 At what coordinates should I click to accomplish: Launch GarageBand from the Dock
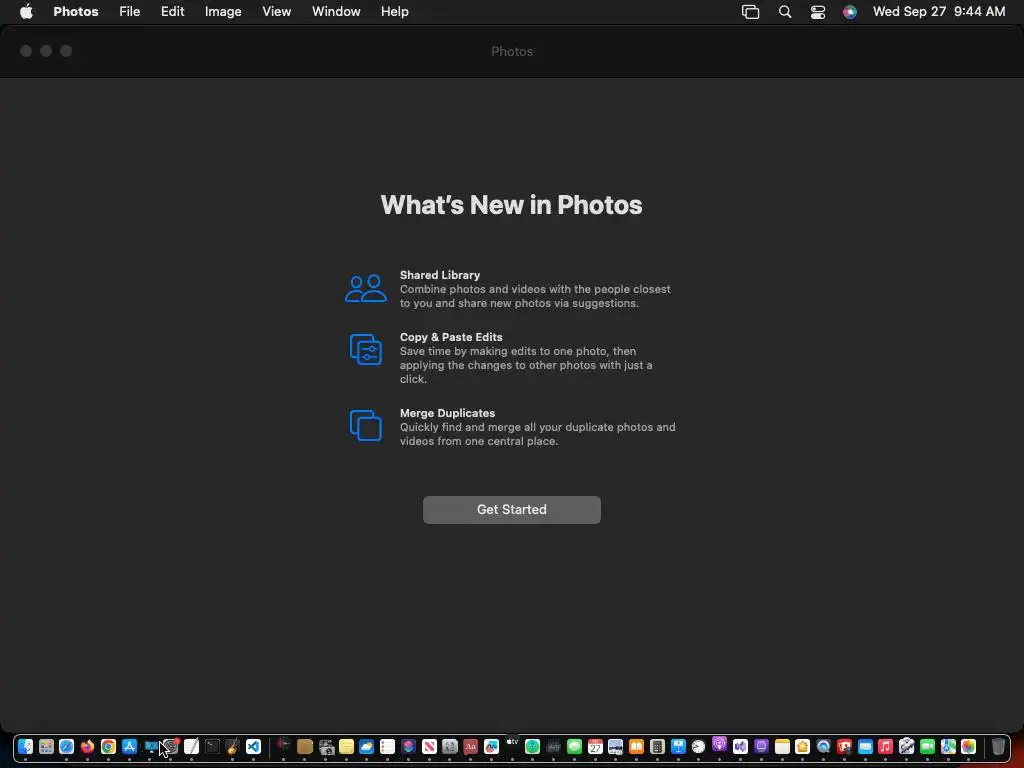pos(233,746)
